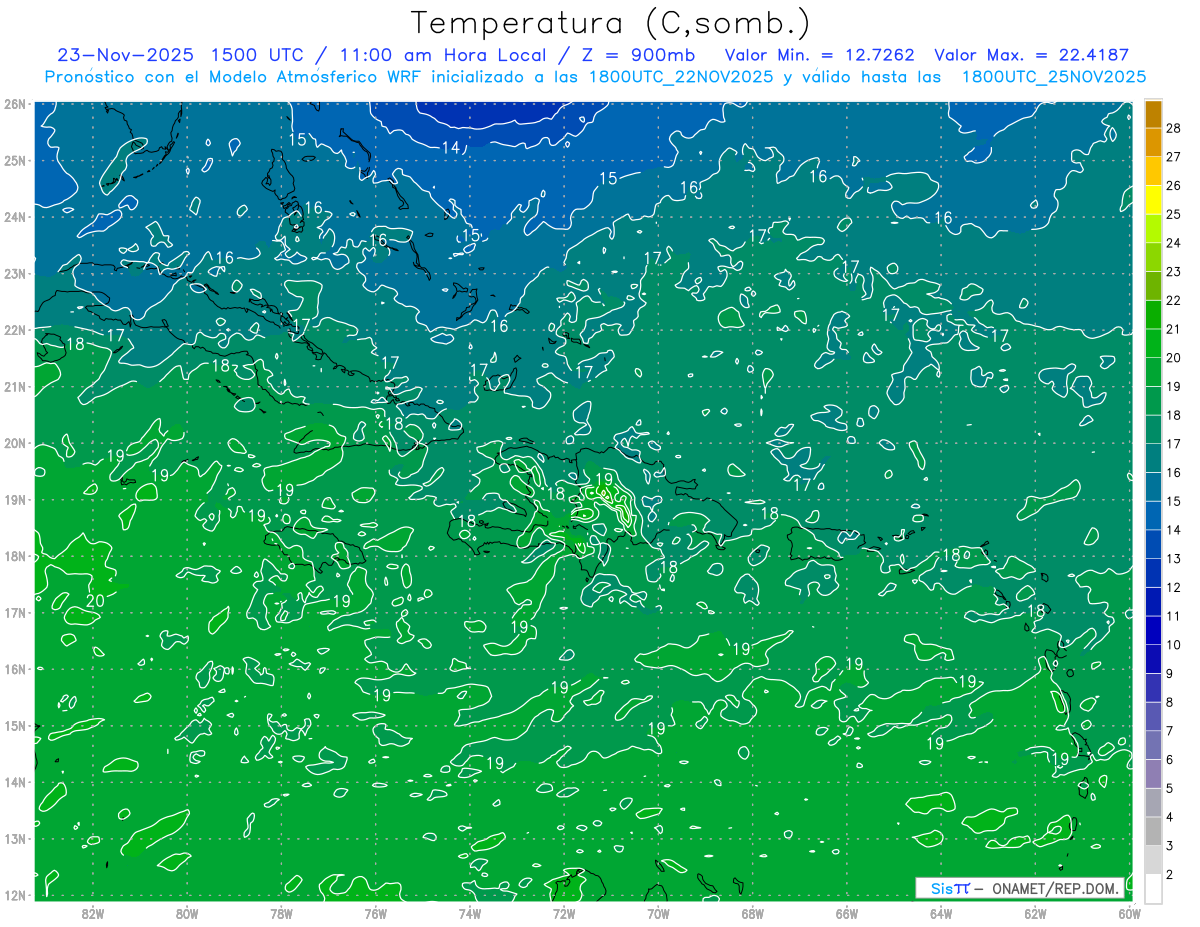
Task: Click the 62W longitude axis label
Action: click(1035, 913)
